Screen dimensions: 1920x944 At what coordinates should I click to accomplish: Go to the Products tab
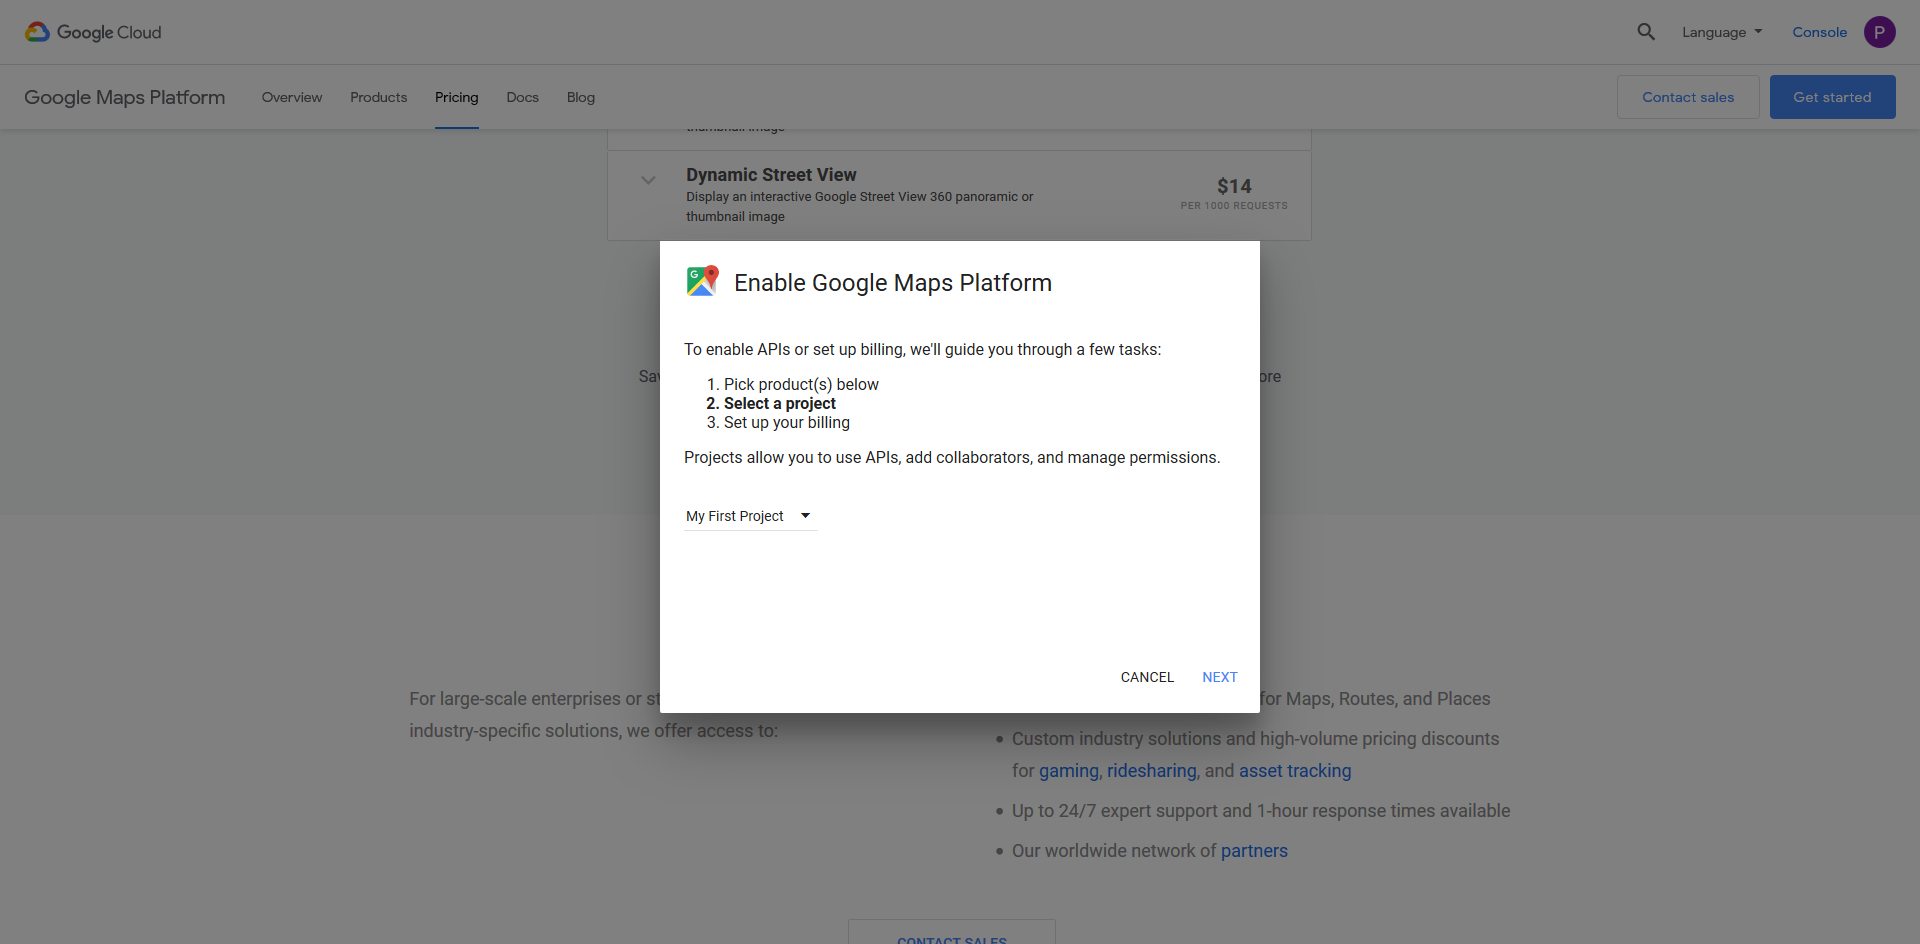(x=378, y=97)
